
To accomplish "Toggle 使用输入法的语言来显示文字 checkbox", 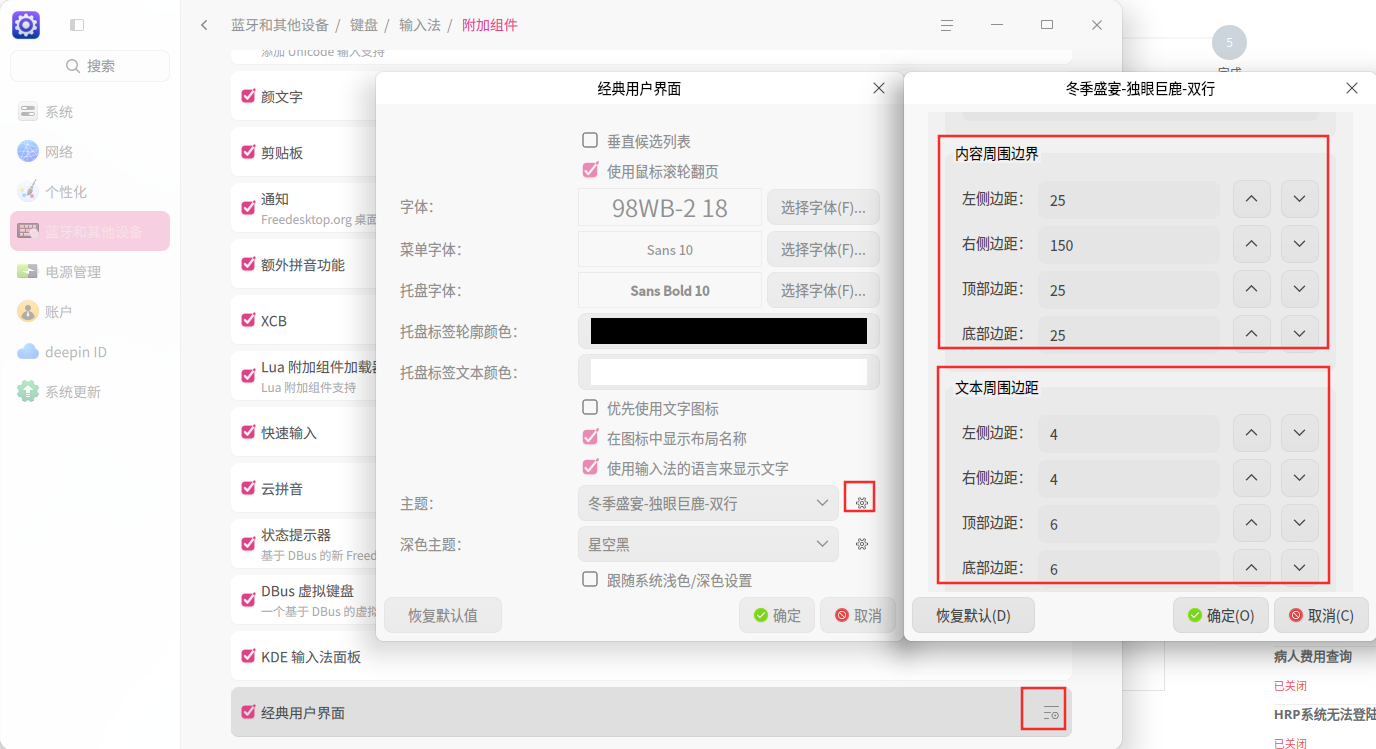I will pos(590,468).
